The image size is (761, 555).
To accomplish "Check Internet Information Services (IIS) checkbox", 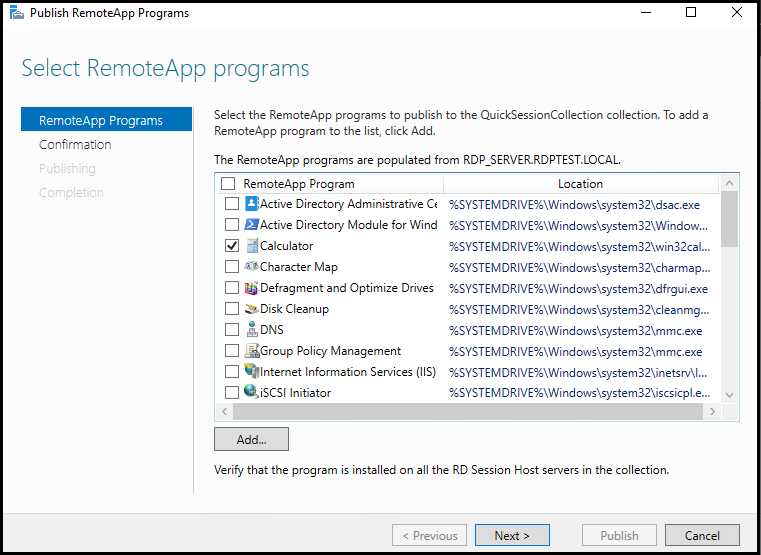I will point(232,372).
